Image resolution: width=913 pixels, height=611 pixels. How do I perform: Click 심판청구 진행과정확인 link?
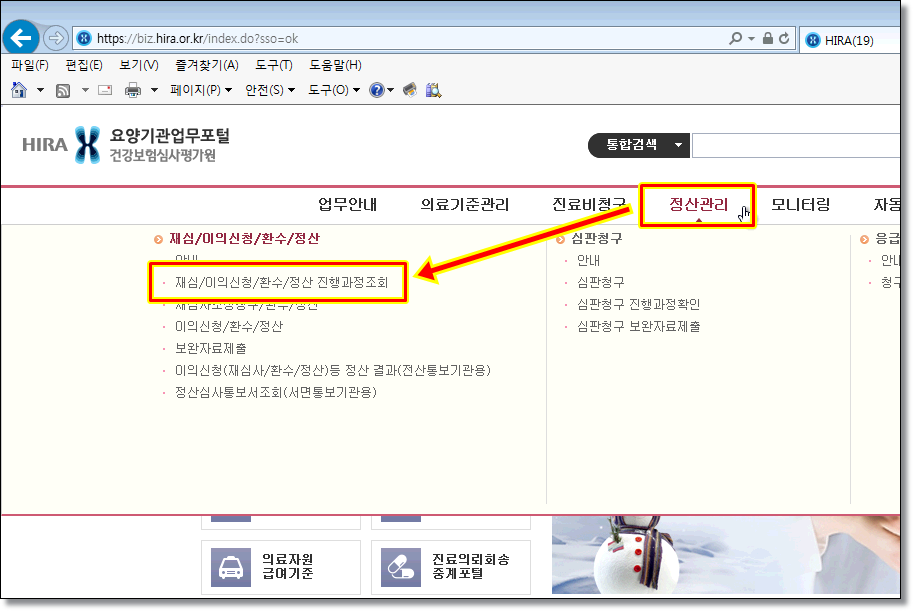coord(638,304)
